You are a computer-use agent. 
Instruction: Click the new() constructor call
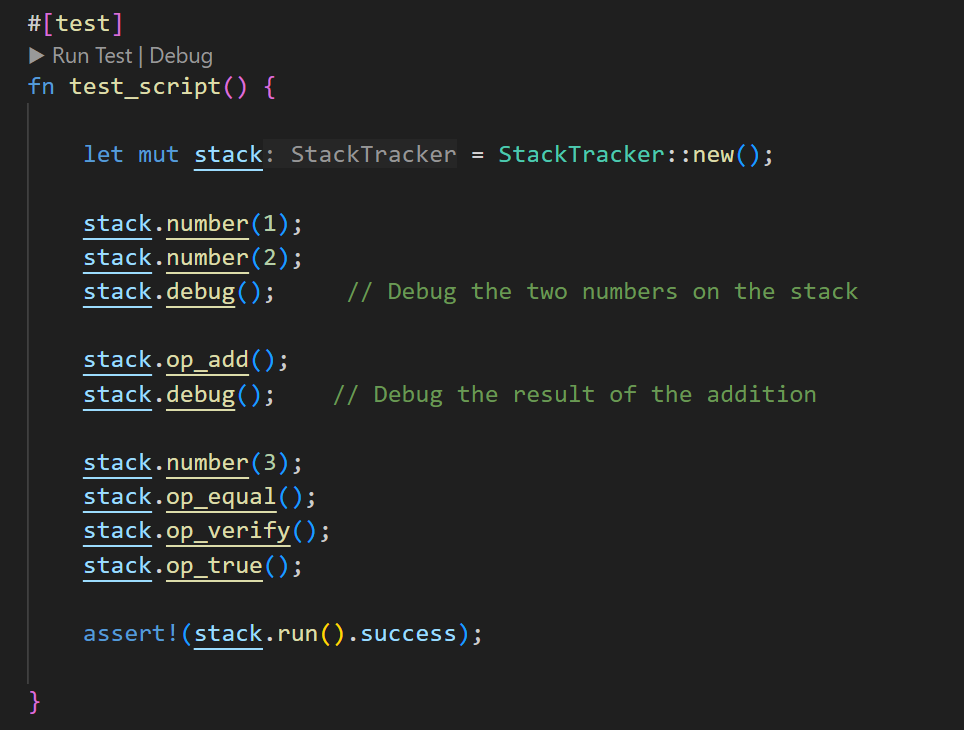coord(713,155)
